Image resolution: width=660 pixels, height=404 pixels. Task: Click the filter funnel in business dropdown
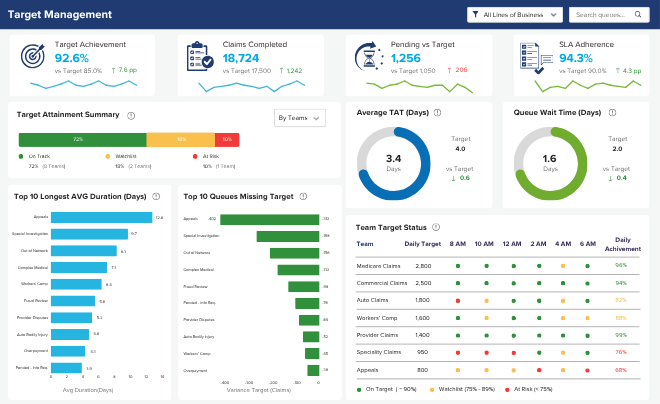[475, 14]
